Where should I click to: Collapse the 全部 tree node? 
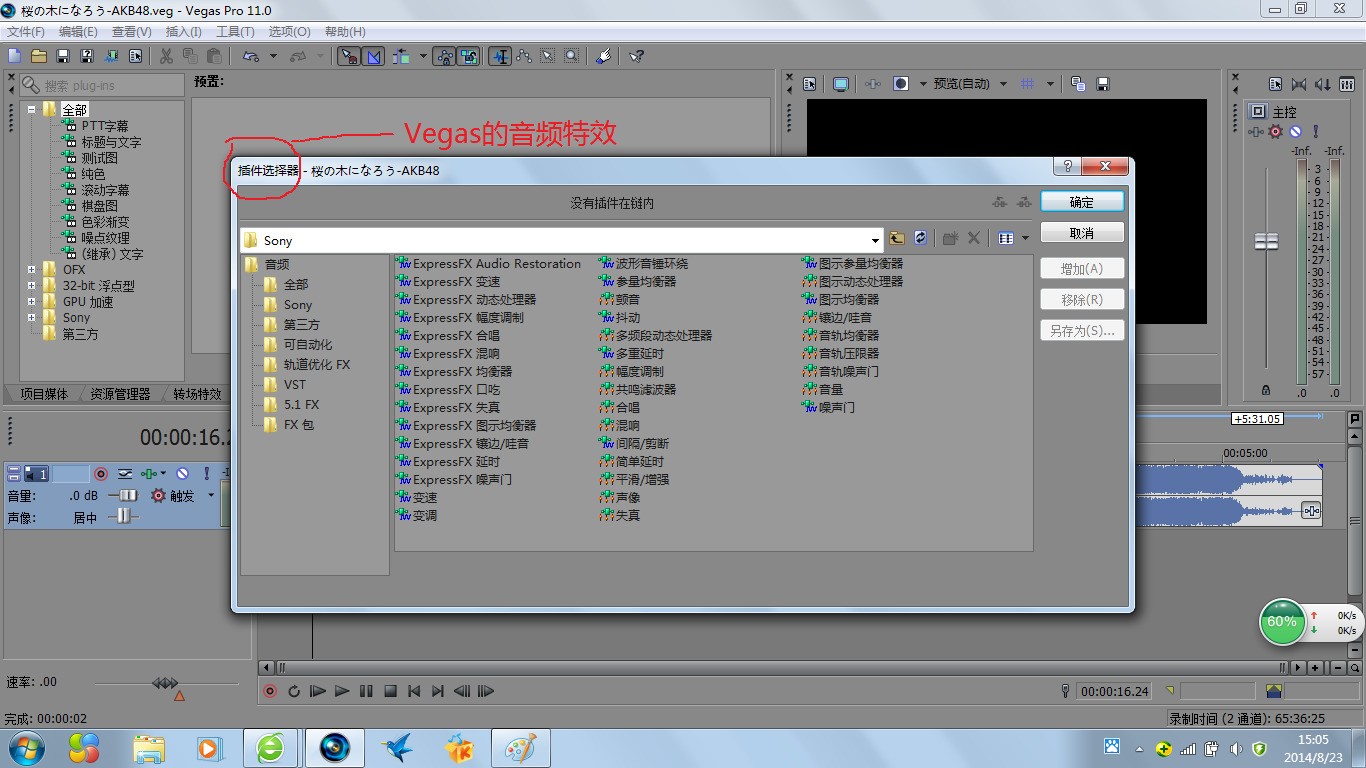coord(32,109)
